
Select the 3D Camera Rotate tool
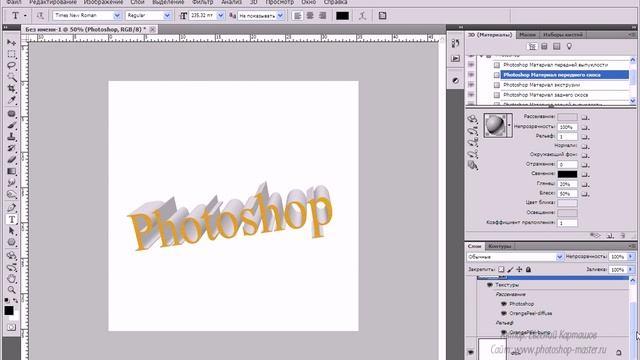click(11, 267)
